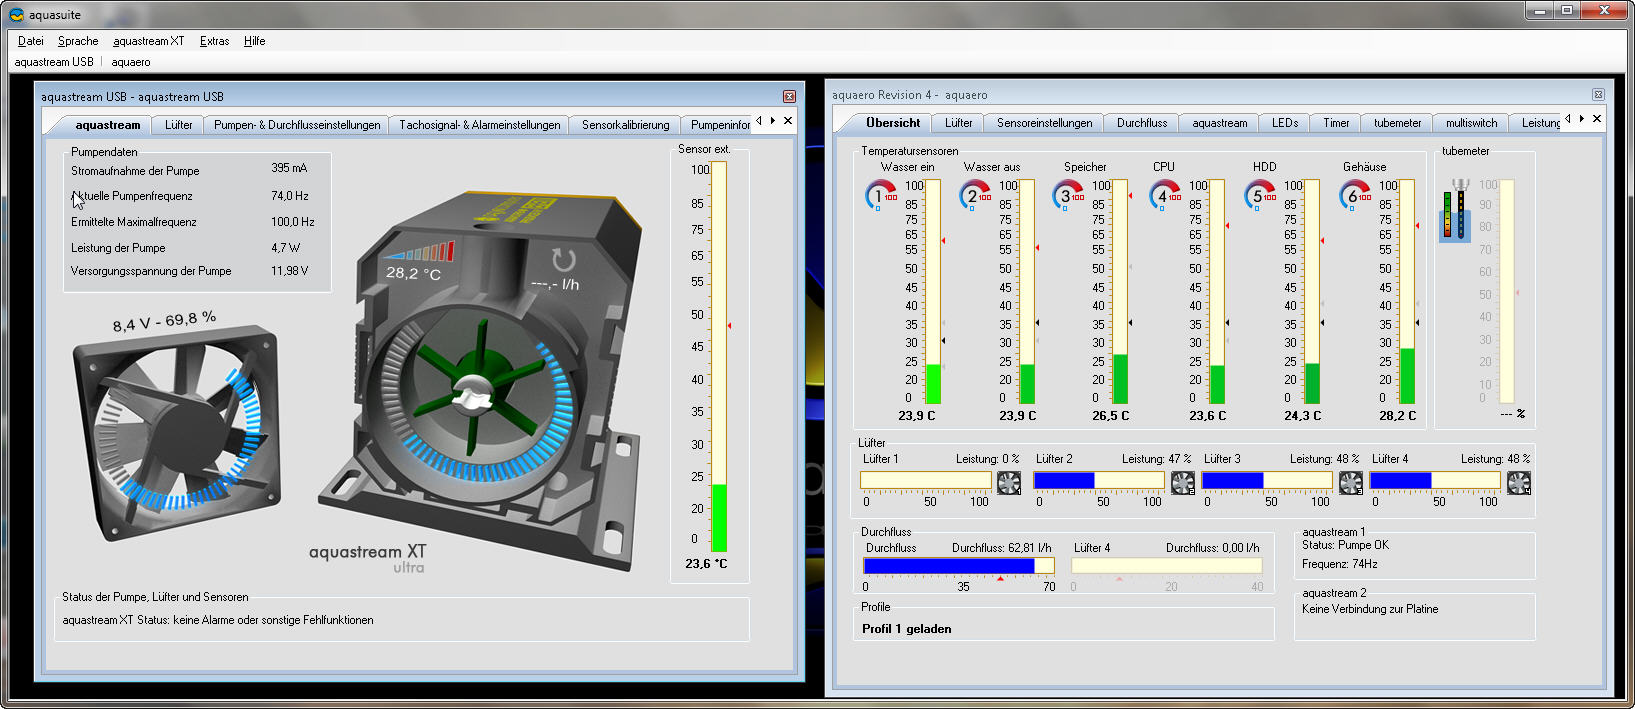Click the Lüfter 1 fan icon
The height and width of the screenshot is (709, 1635).
(1009, 483)
